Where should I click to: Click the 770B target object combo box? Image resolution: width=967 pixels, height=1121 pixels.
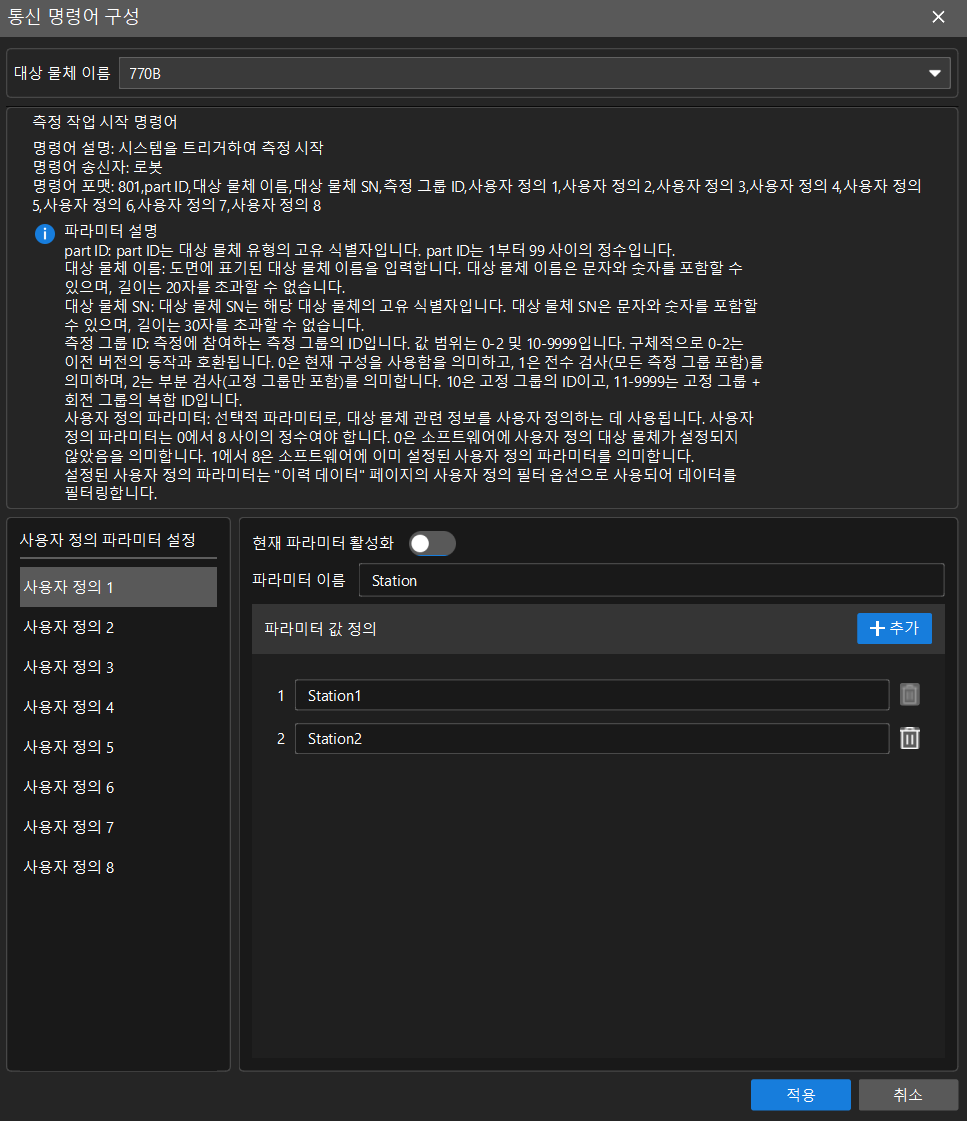point(534,74)
